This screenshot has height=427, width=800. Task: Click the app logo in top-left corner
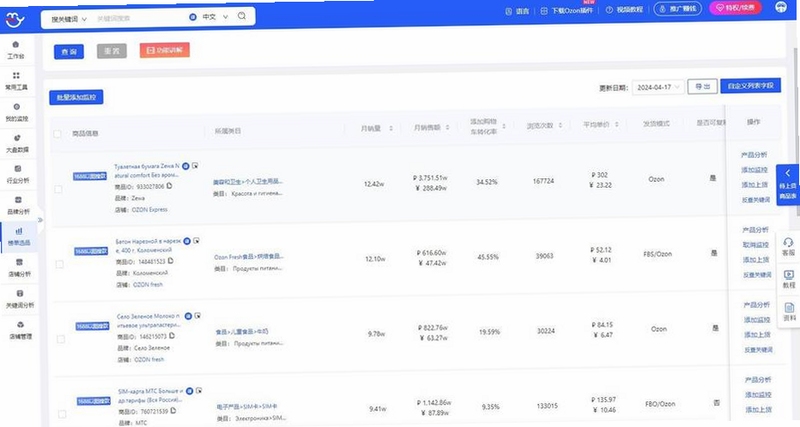(x=15, y=19)
